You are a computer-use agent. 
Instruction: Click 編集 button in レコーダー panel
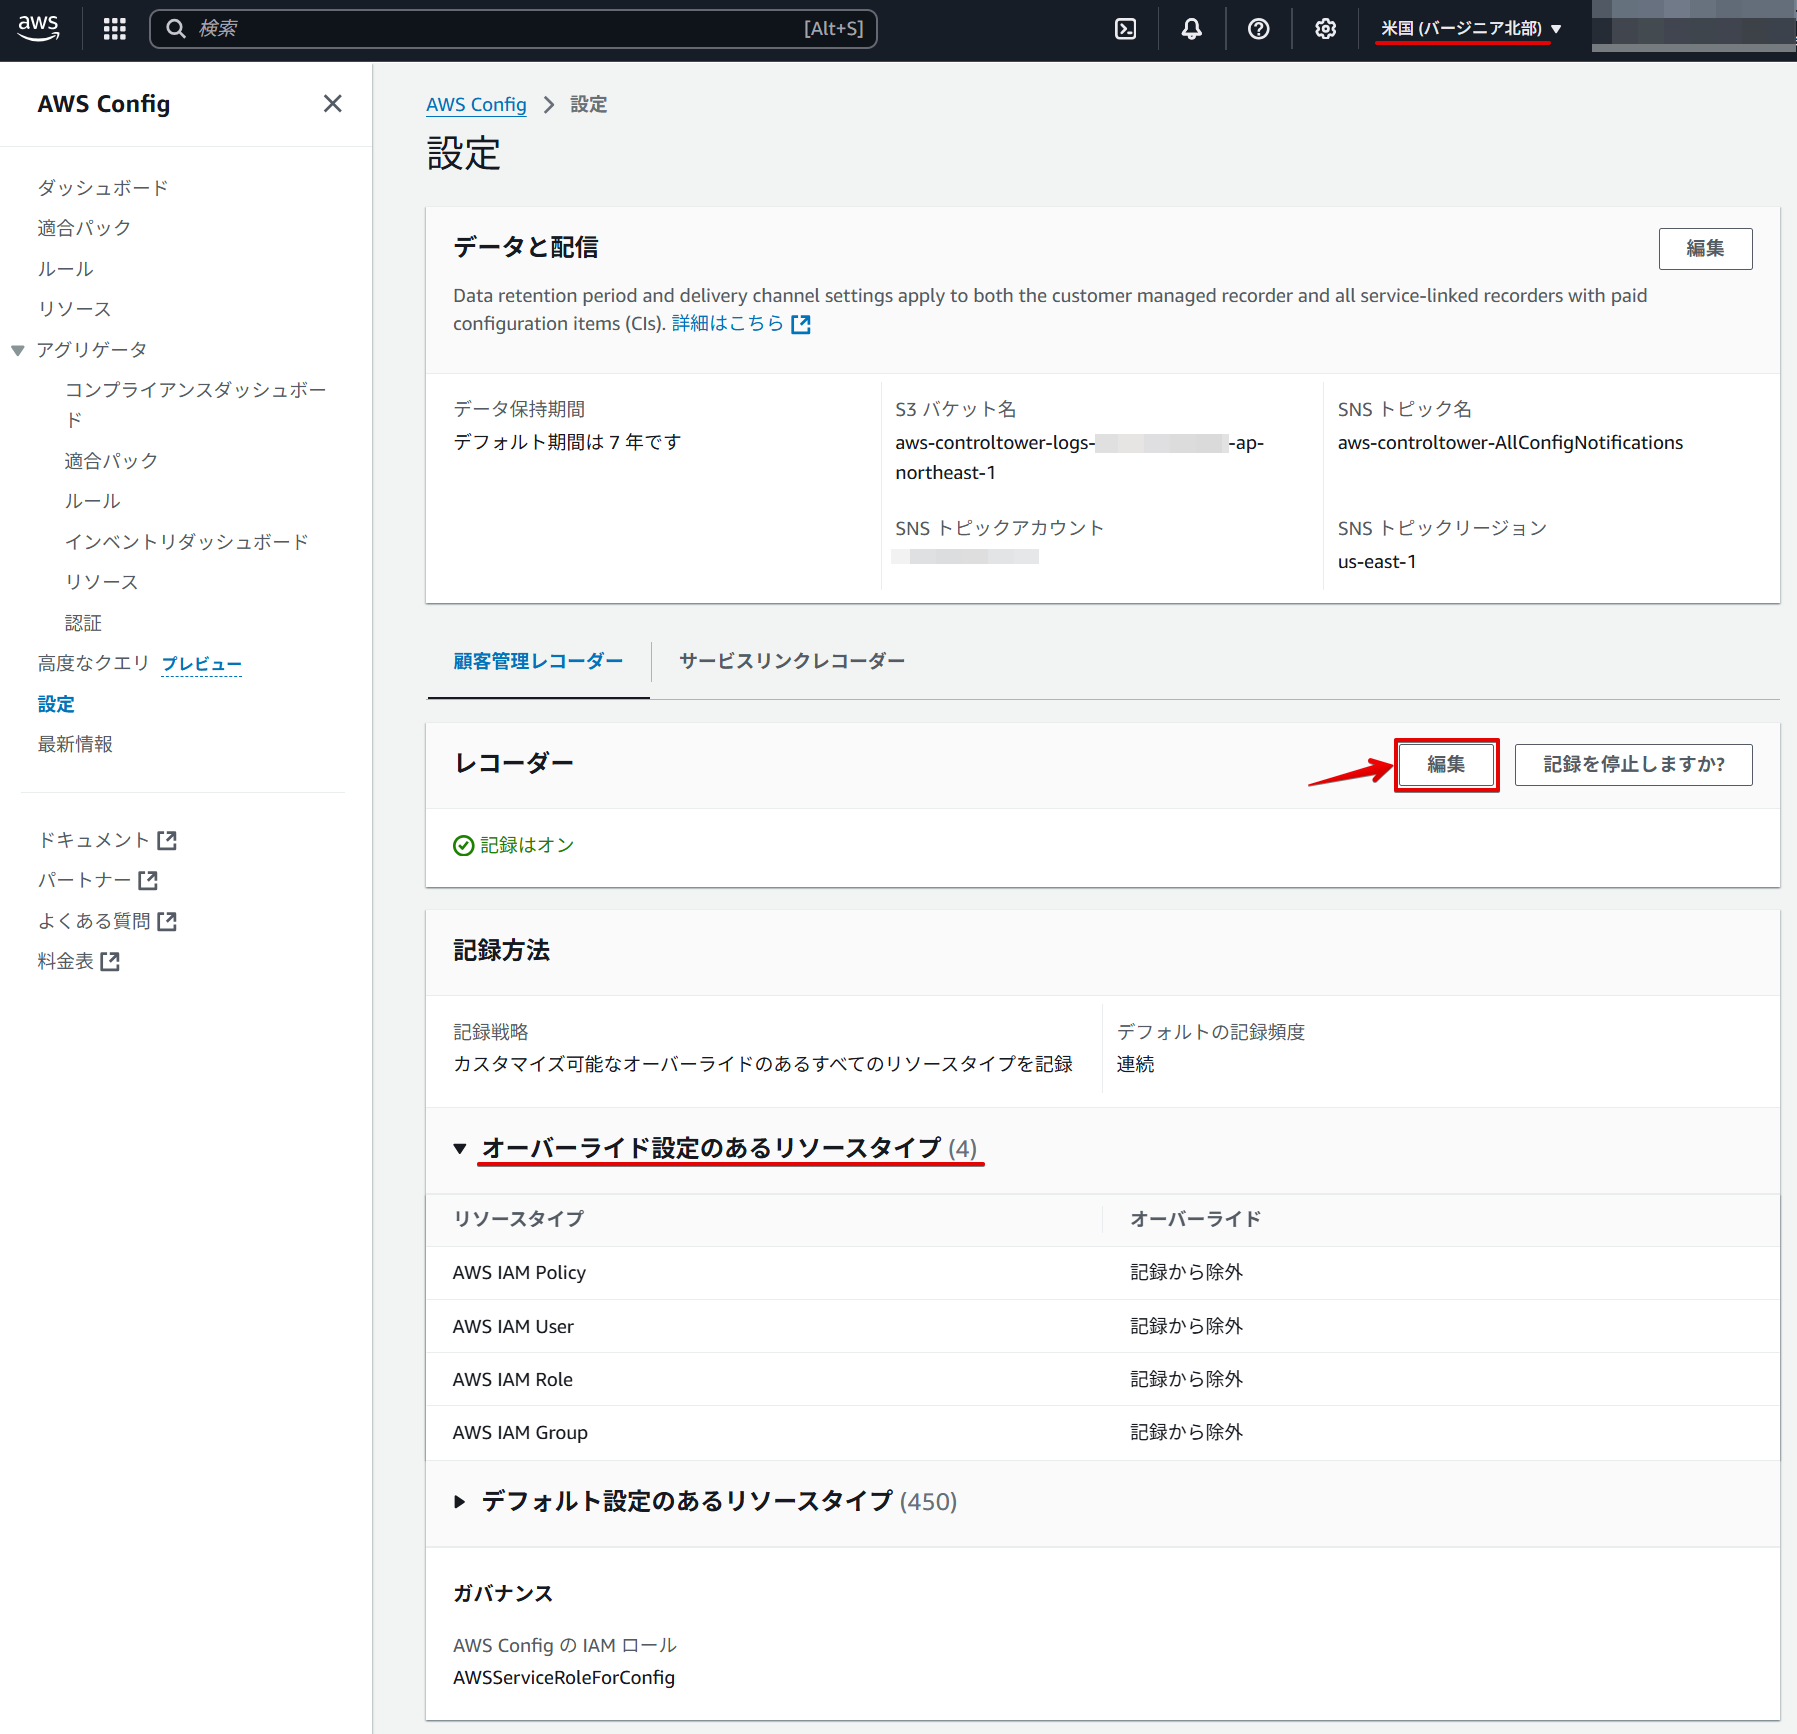[1446, 765]
